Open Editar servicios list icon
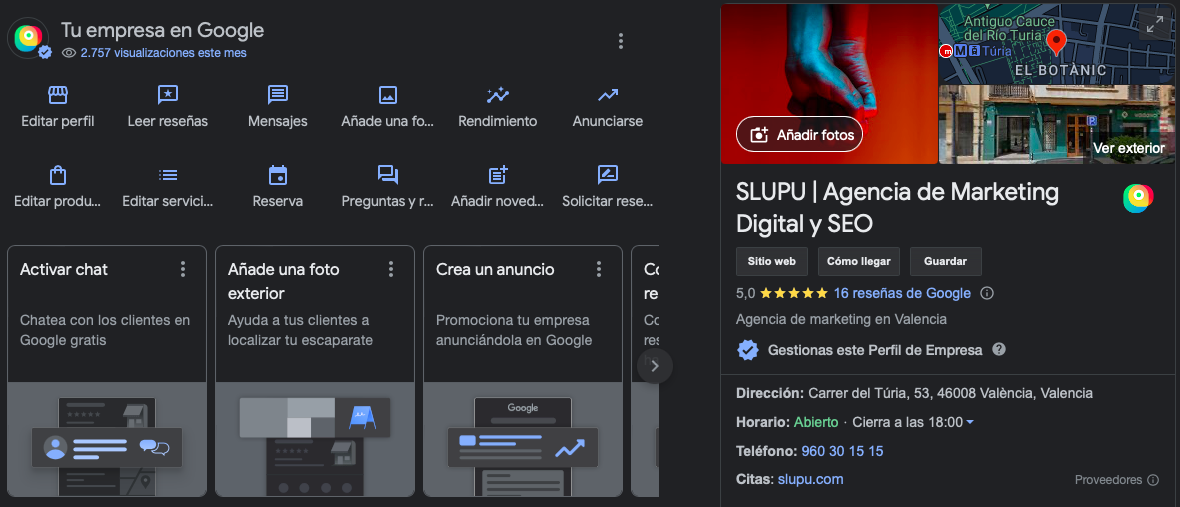 click(x=168, y=175)
